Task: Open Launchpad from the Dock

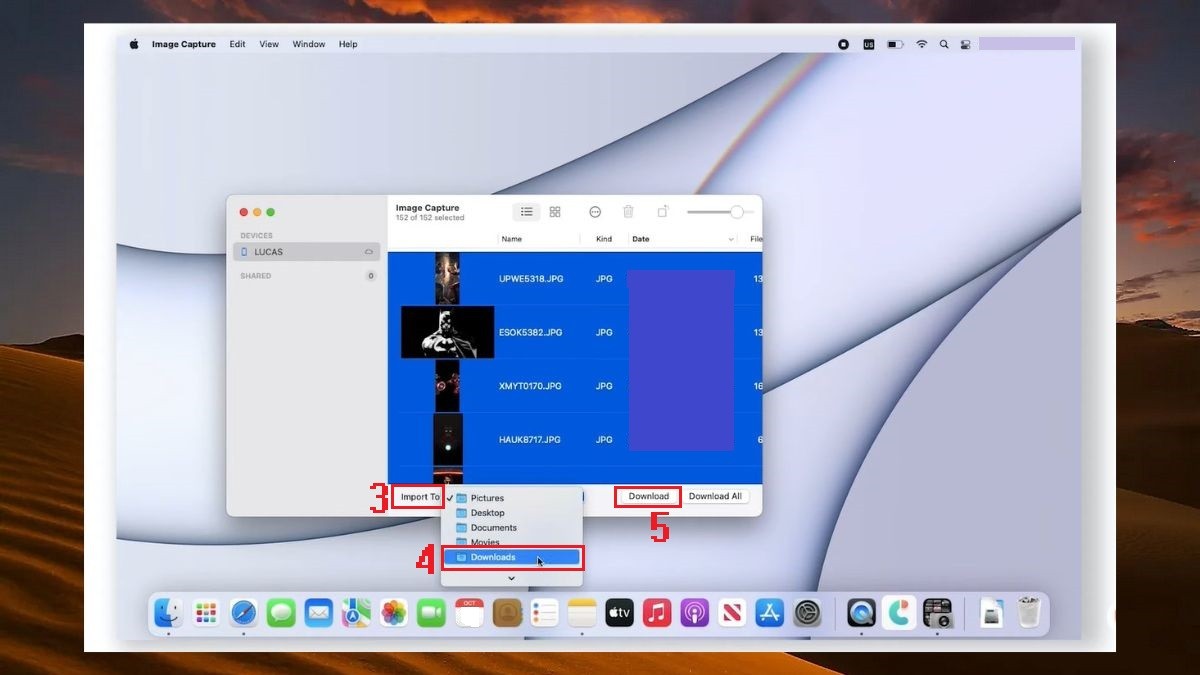Action: [206, 612]
